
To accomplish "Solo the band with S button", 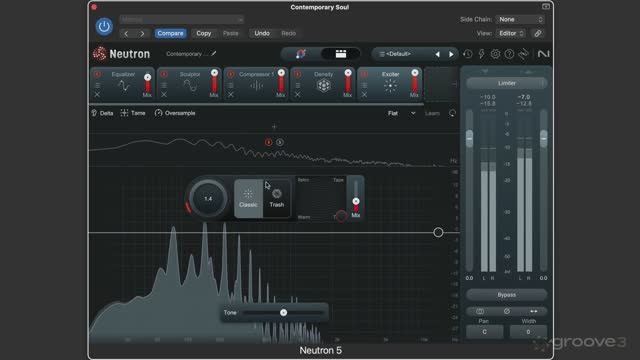I will click(280, 142).
